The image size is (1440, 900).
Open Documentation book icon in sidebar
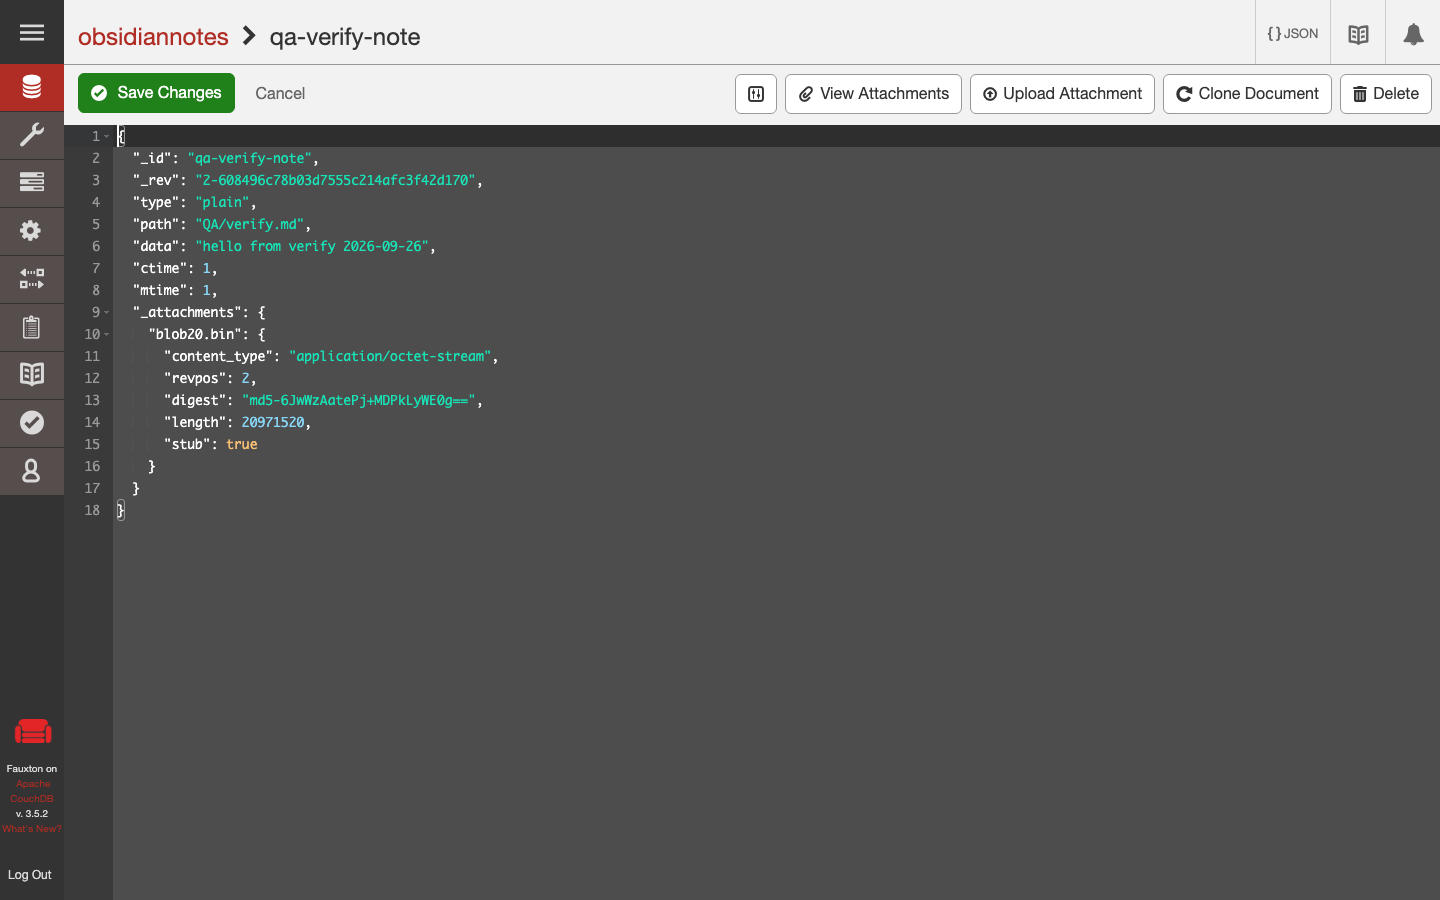click(32, 375)
